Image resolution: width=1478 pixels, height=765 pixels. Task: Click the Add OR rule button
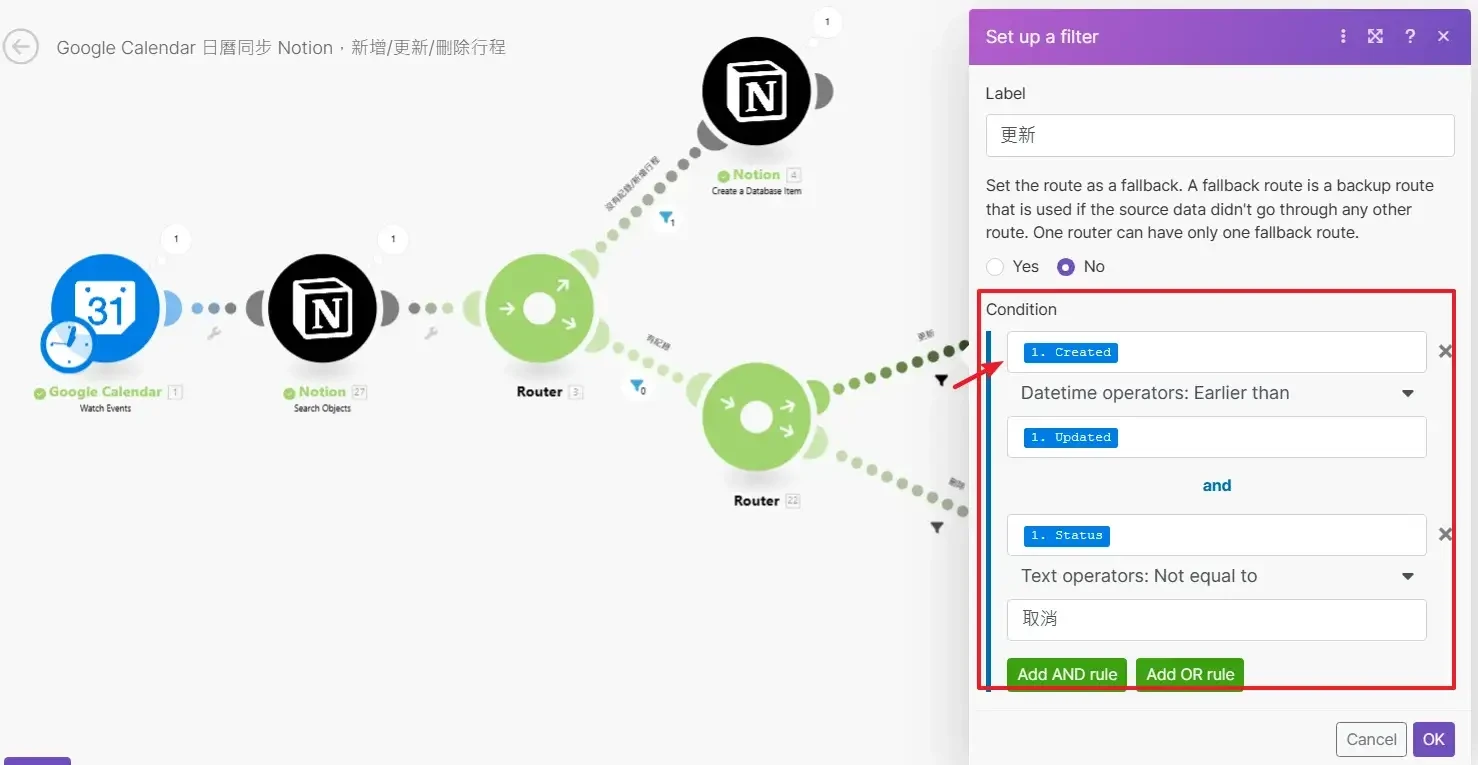1190,674
